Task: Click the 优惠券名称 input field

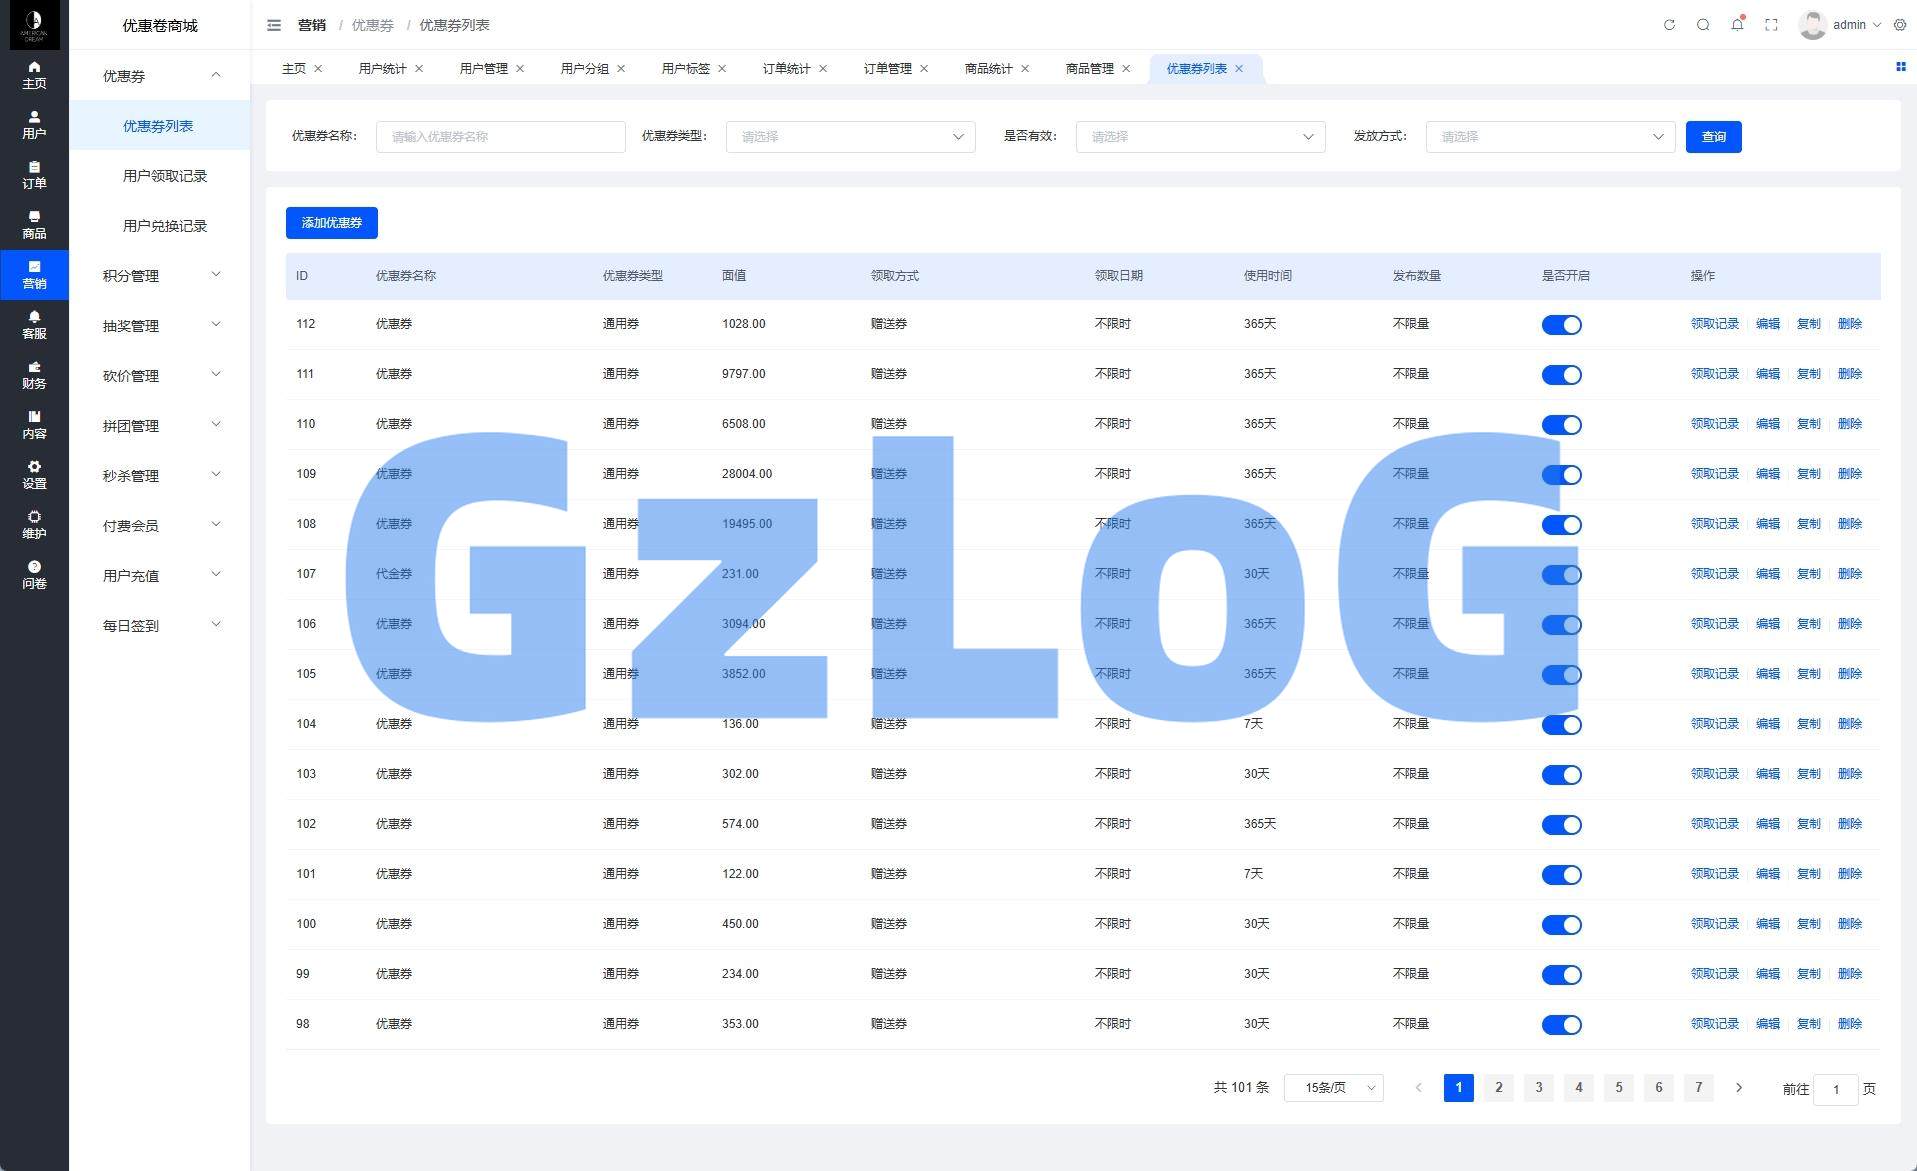Action: pyautogui.click(x=500, y=137)
